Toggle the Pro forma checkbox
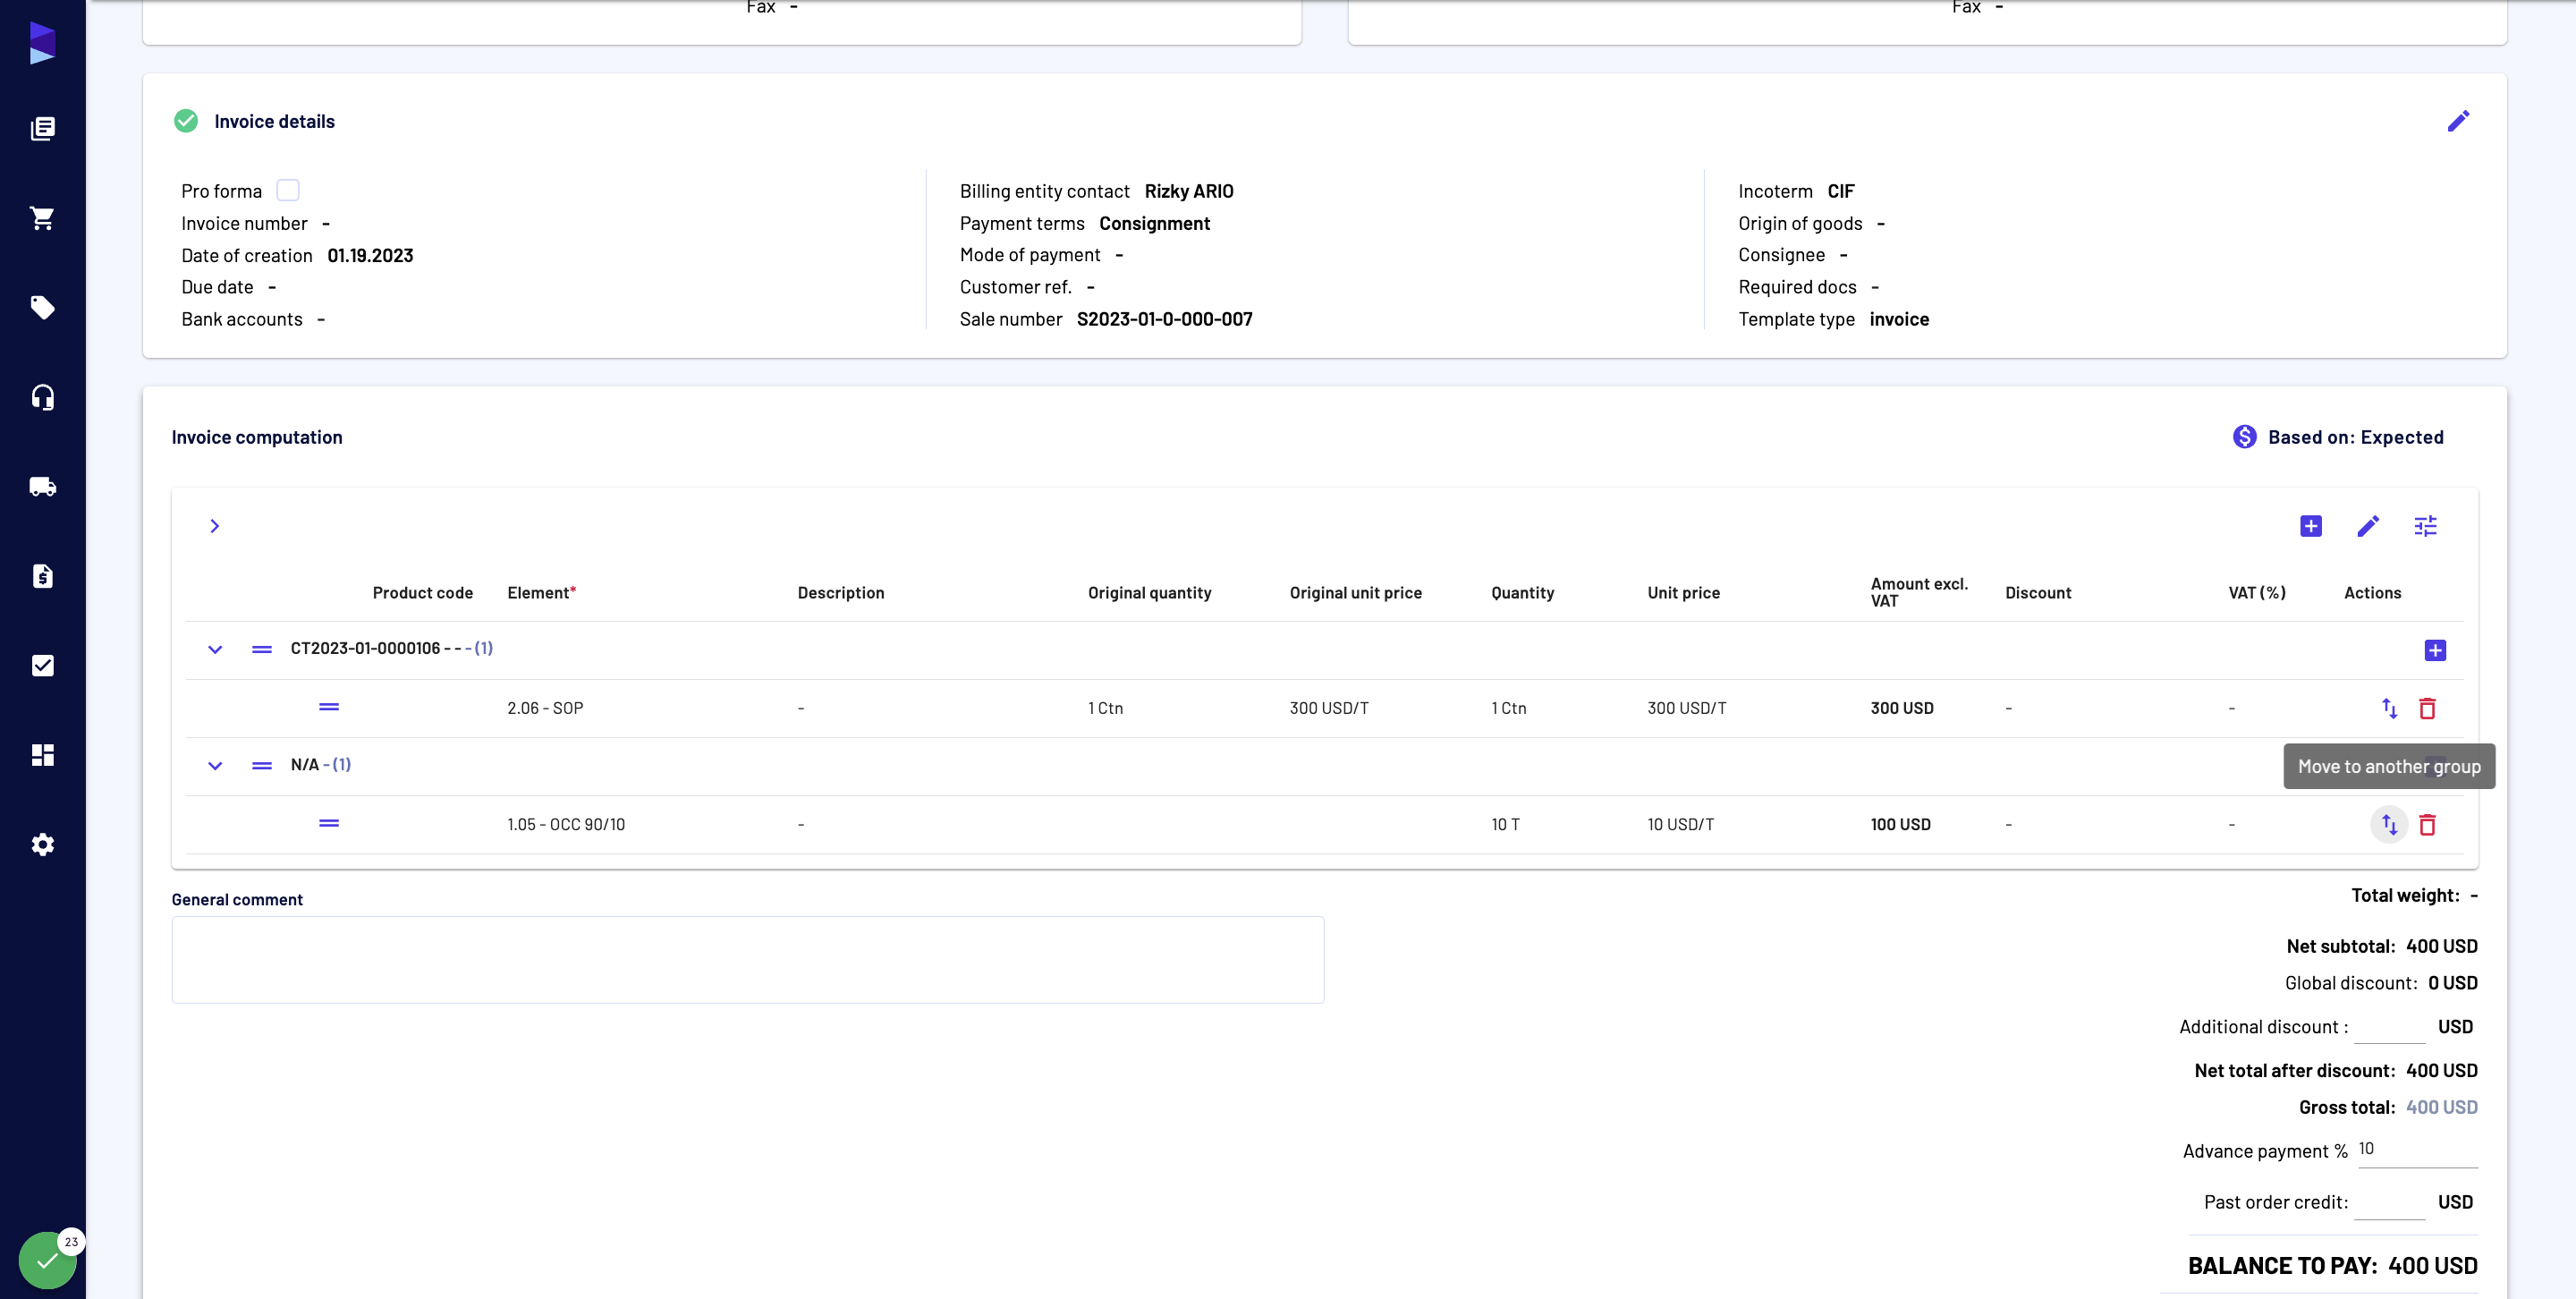 click(288, 190)
